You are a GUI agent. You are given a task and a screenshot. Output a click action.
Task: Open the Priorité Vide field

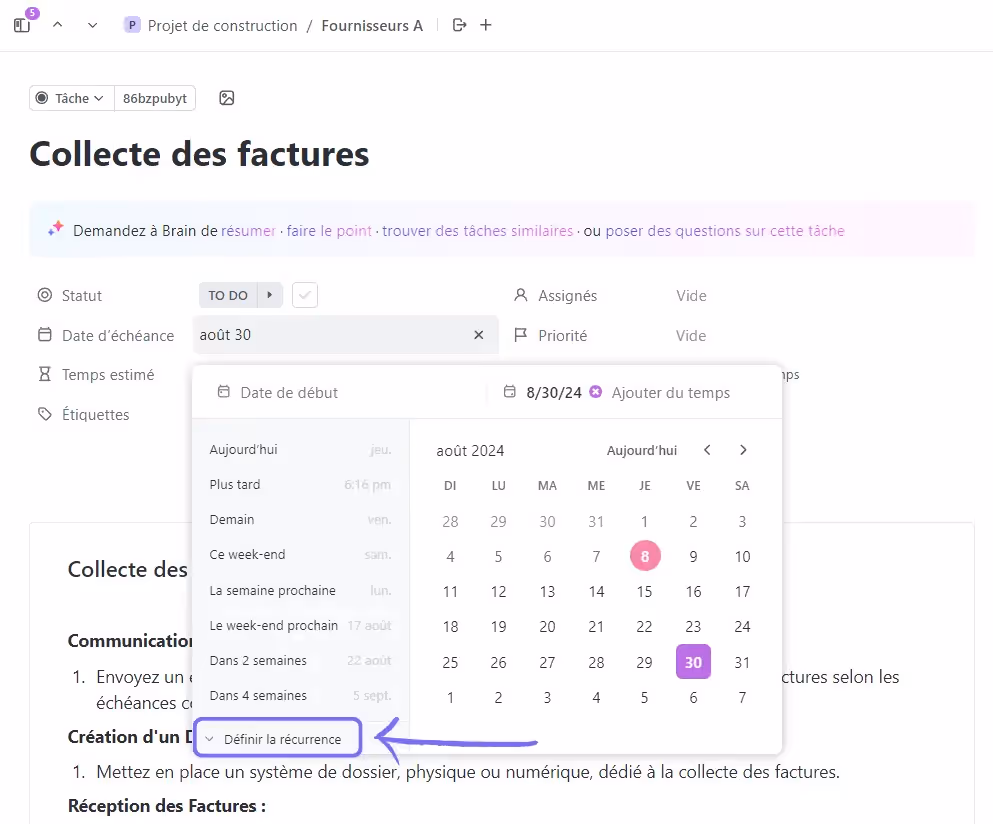click(x=690, y=336)
